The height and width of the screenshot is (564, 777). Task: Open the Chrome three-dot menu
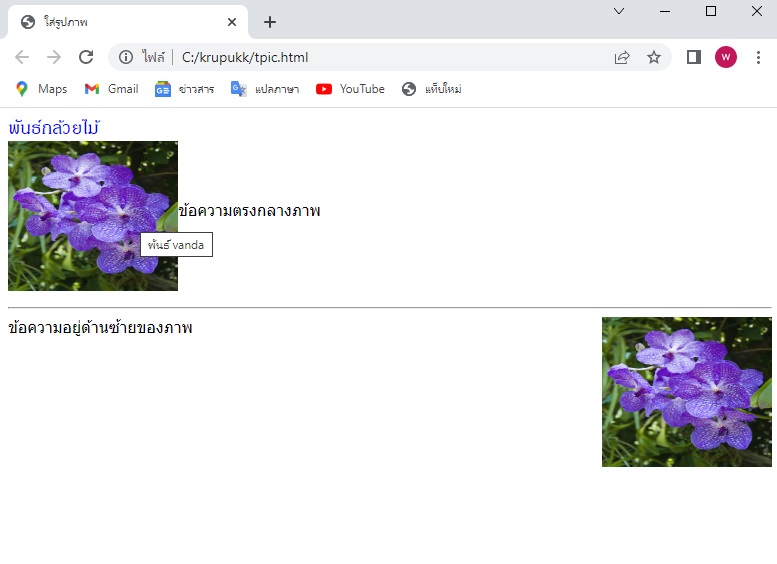click(x=758, y=57)
